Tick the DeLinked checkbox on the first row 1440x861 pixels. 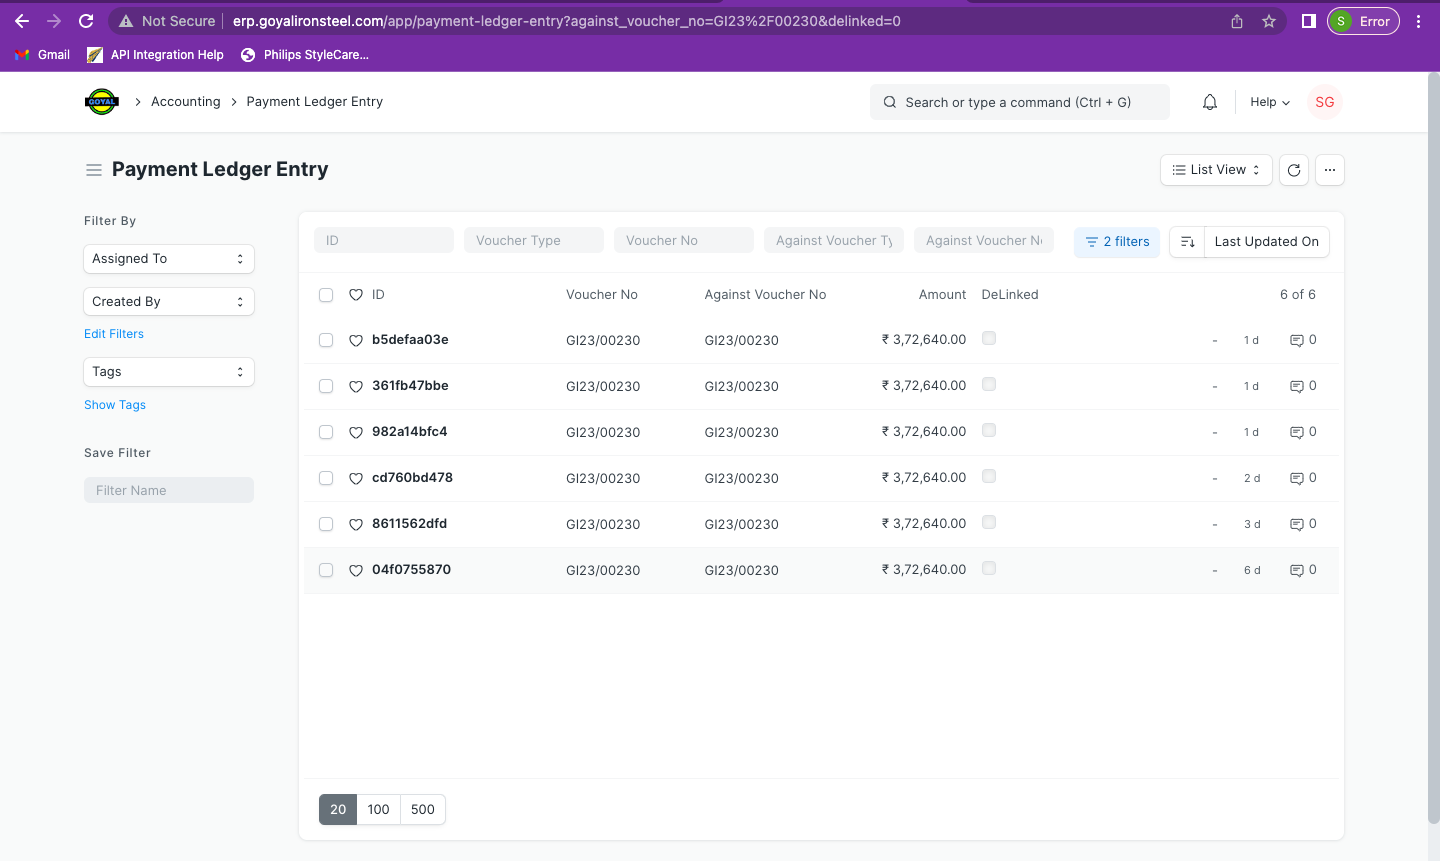click(x=988, y=338)
